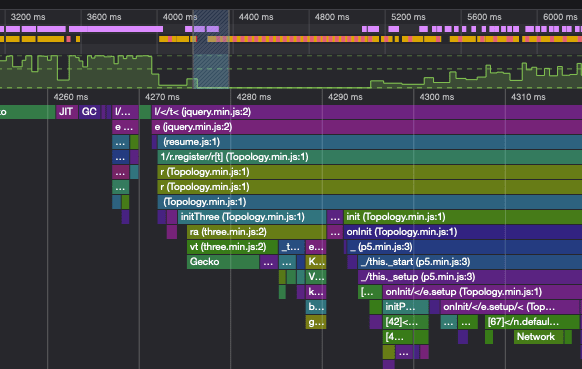
Task: Click the 4290 ms ruler marker
Action: coord(345,97)
